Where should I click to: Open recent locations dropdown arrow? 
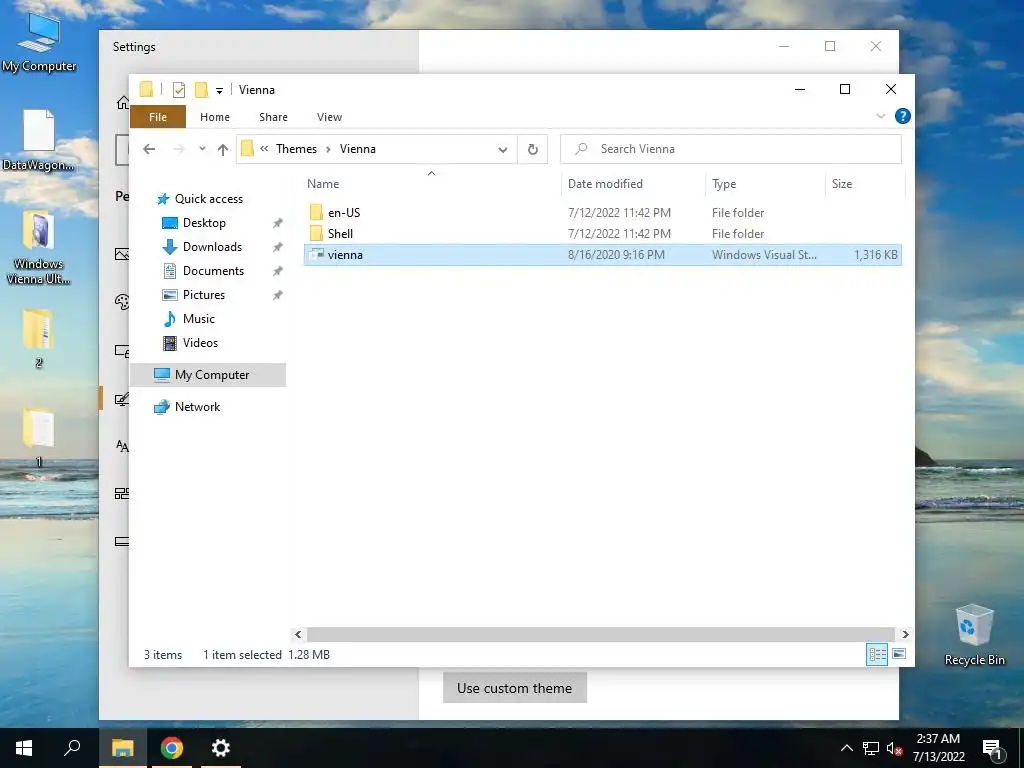click(202, 149)
